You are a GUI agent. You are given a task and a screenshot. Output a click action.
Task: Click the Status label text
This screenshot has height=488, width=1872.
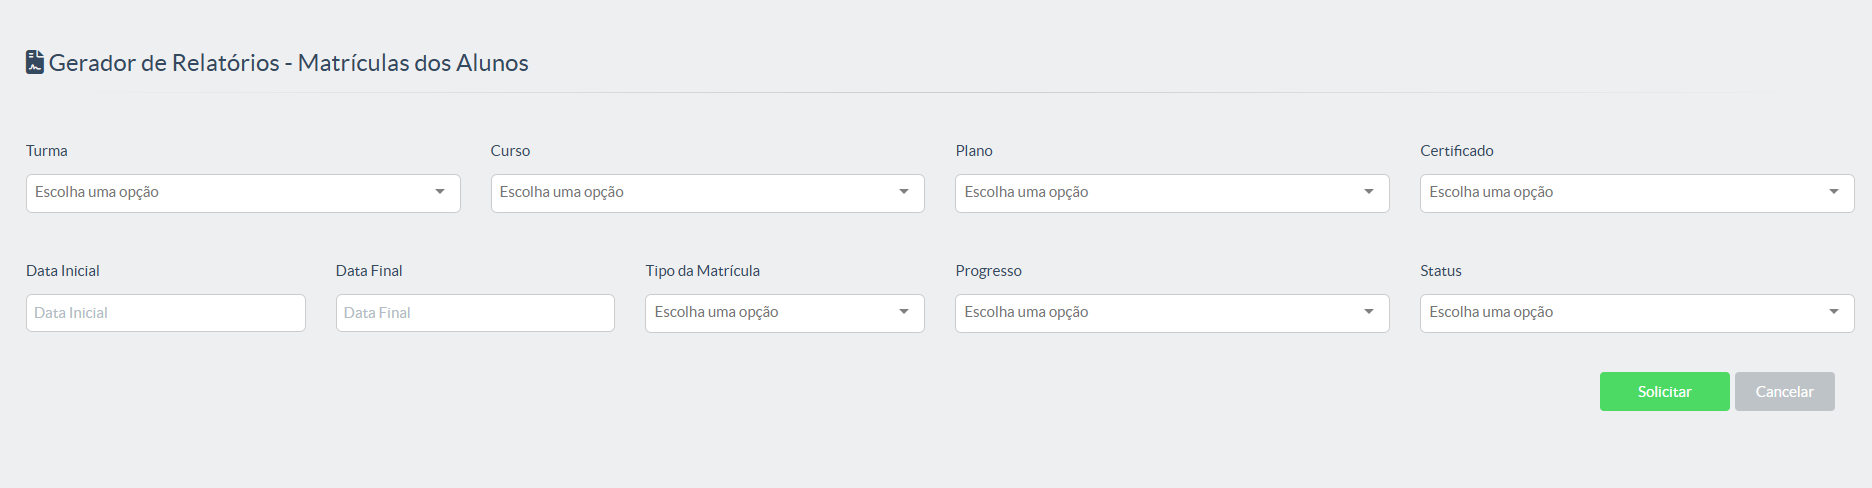[1440, 271]
